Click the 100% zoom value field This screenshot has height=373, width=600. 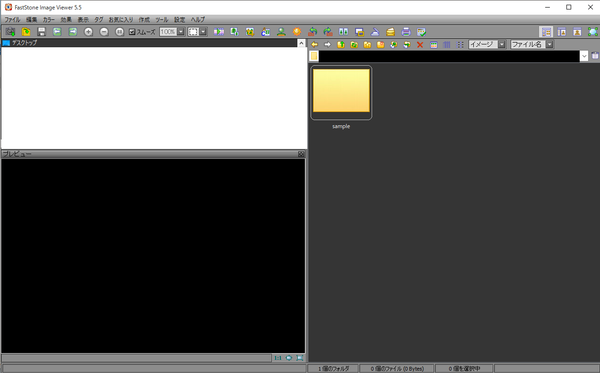(x=168, y=32)
